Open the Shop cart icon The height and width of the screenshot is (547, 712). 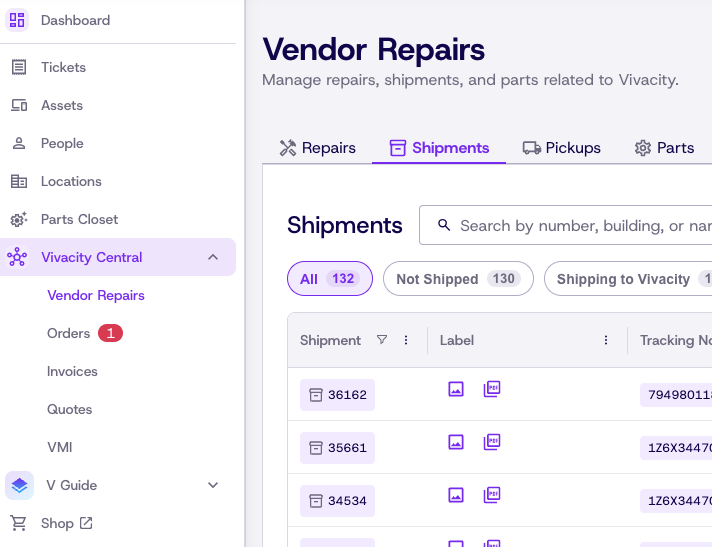click(x=19, y=523)
